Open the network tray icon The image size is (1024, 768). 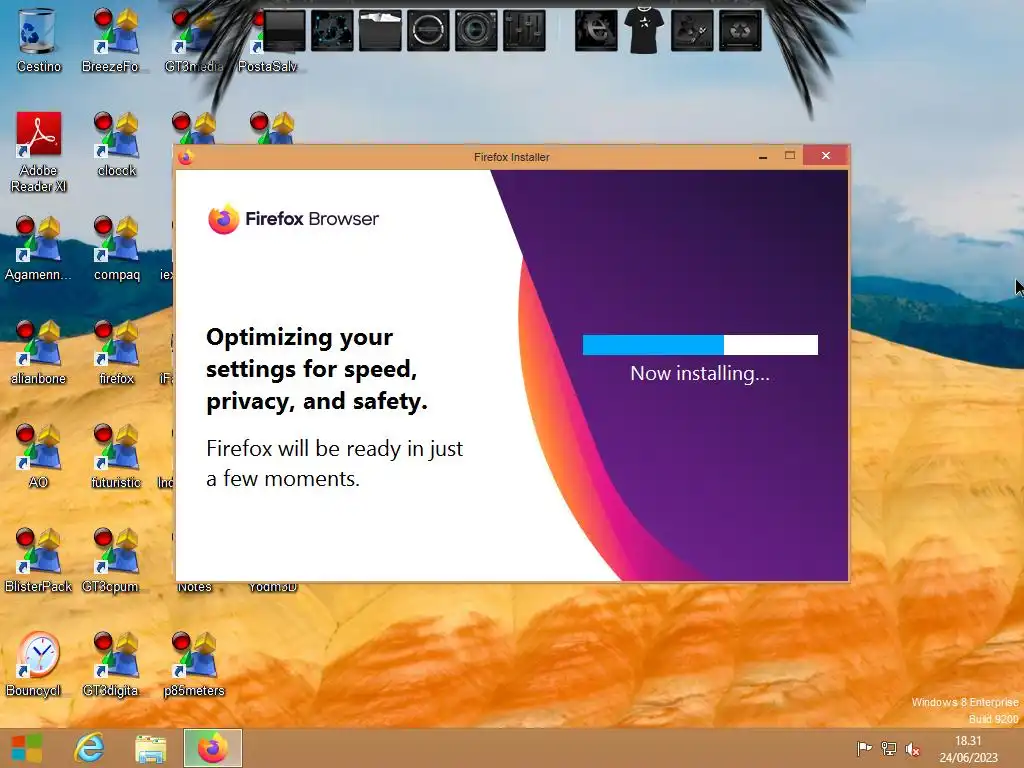pyautogui.click(x=889, y=748)
